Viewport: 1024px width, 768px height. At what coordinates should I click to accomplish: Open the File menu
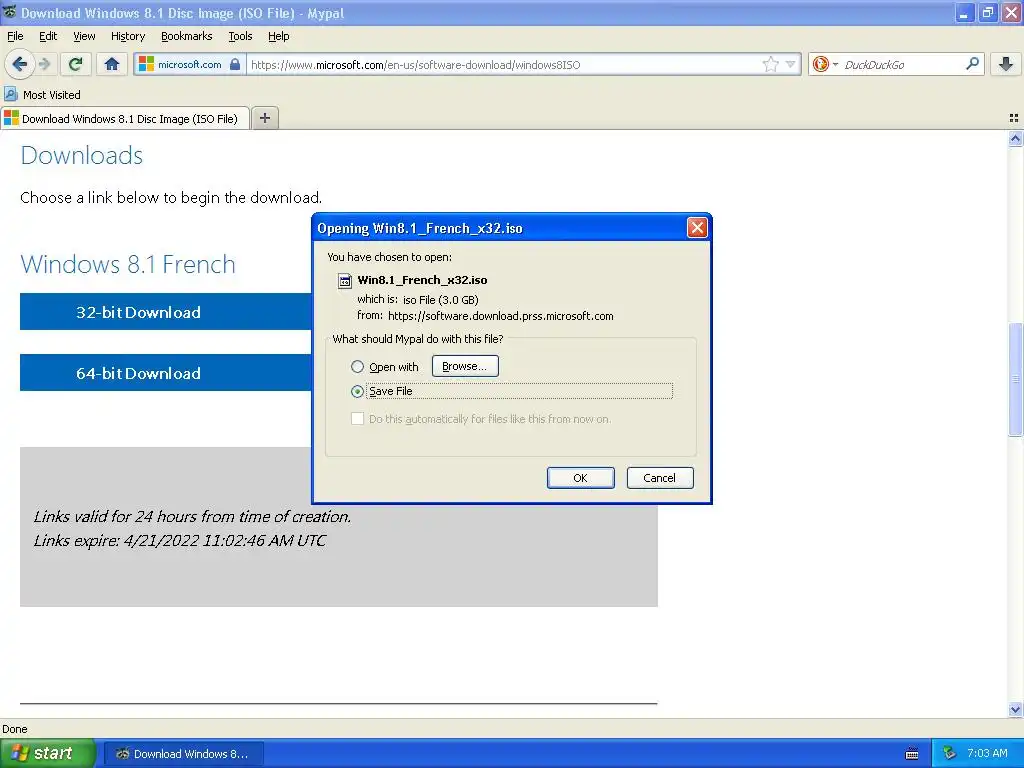tap(15, 36)
